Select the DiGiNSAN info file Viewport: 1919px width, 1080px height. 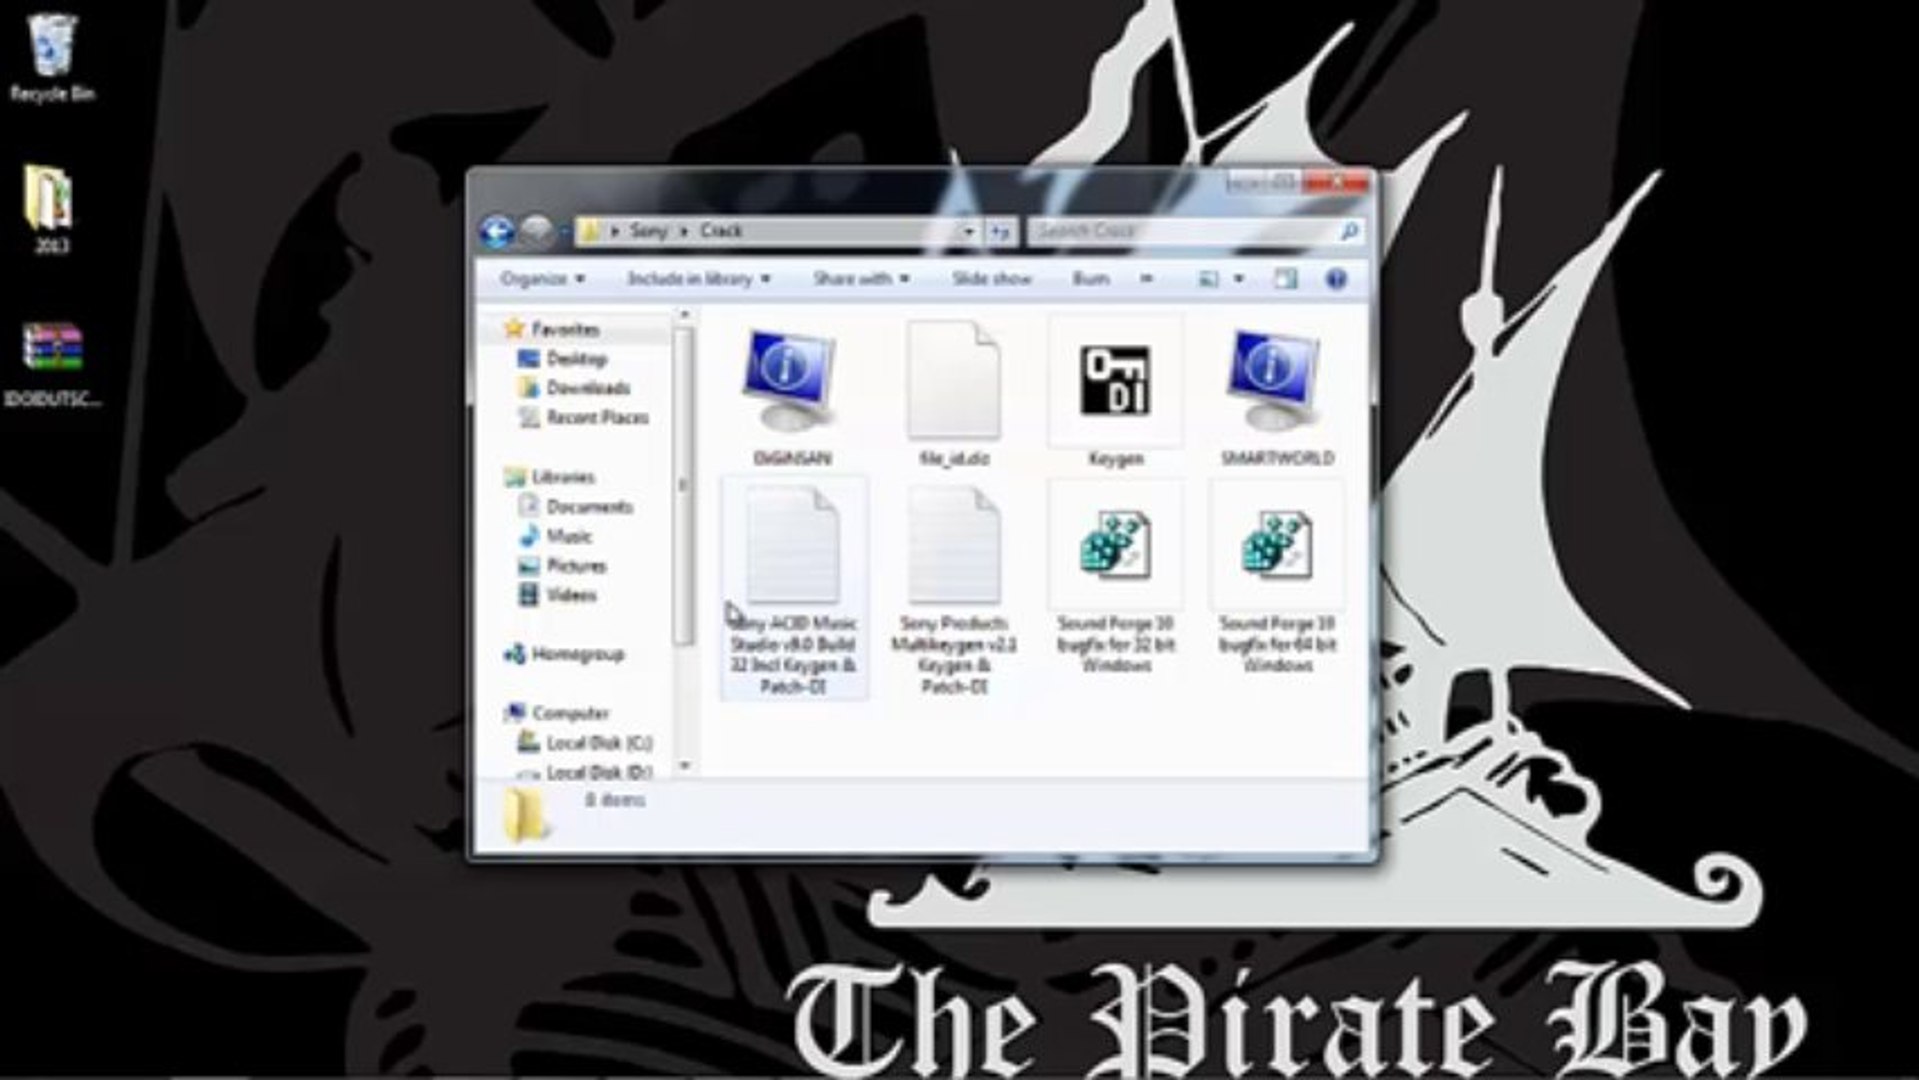pyautogui.click(x=791, y=394)
